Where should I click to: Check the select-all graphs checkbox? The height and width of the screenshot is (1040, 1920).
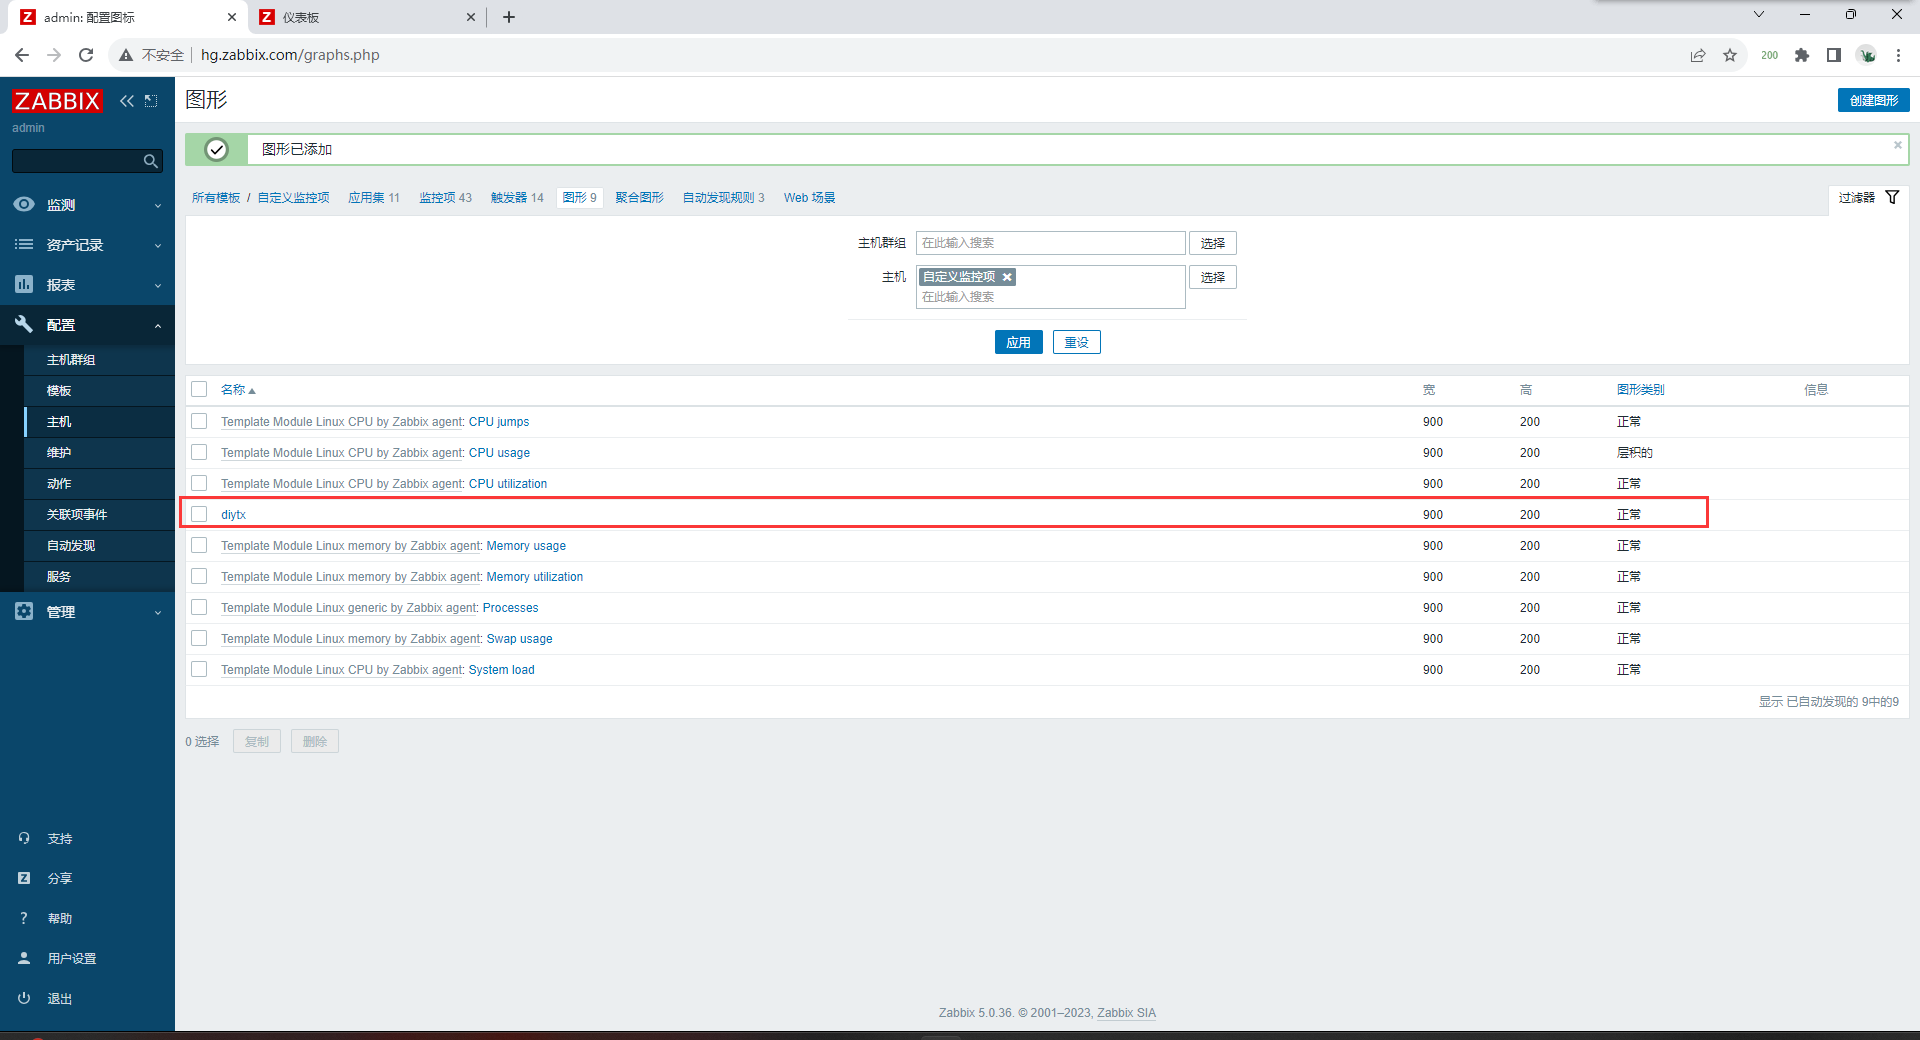[199, 389]
